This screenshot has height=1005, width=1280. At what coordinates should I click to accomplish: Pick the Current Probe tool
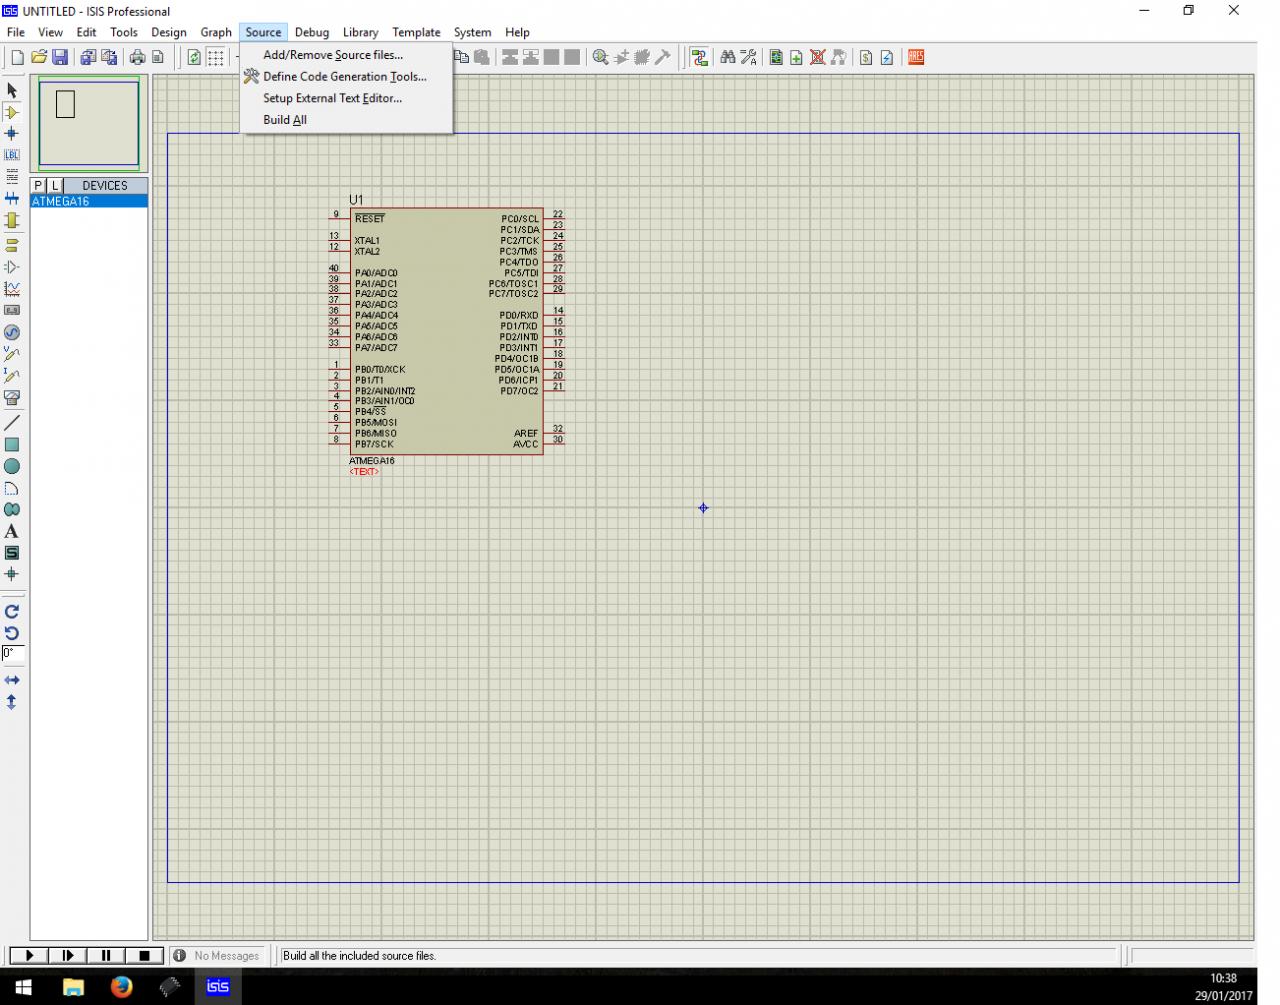click(x=12, y=375)
